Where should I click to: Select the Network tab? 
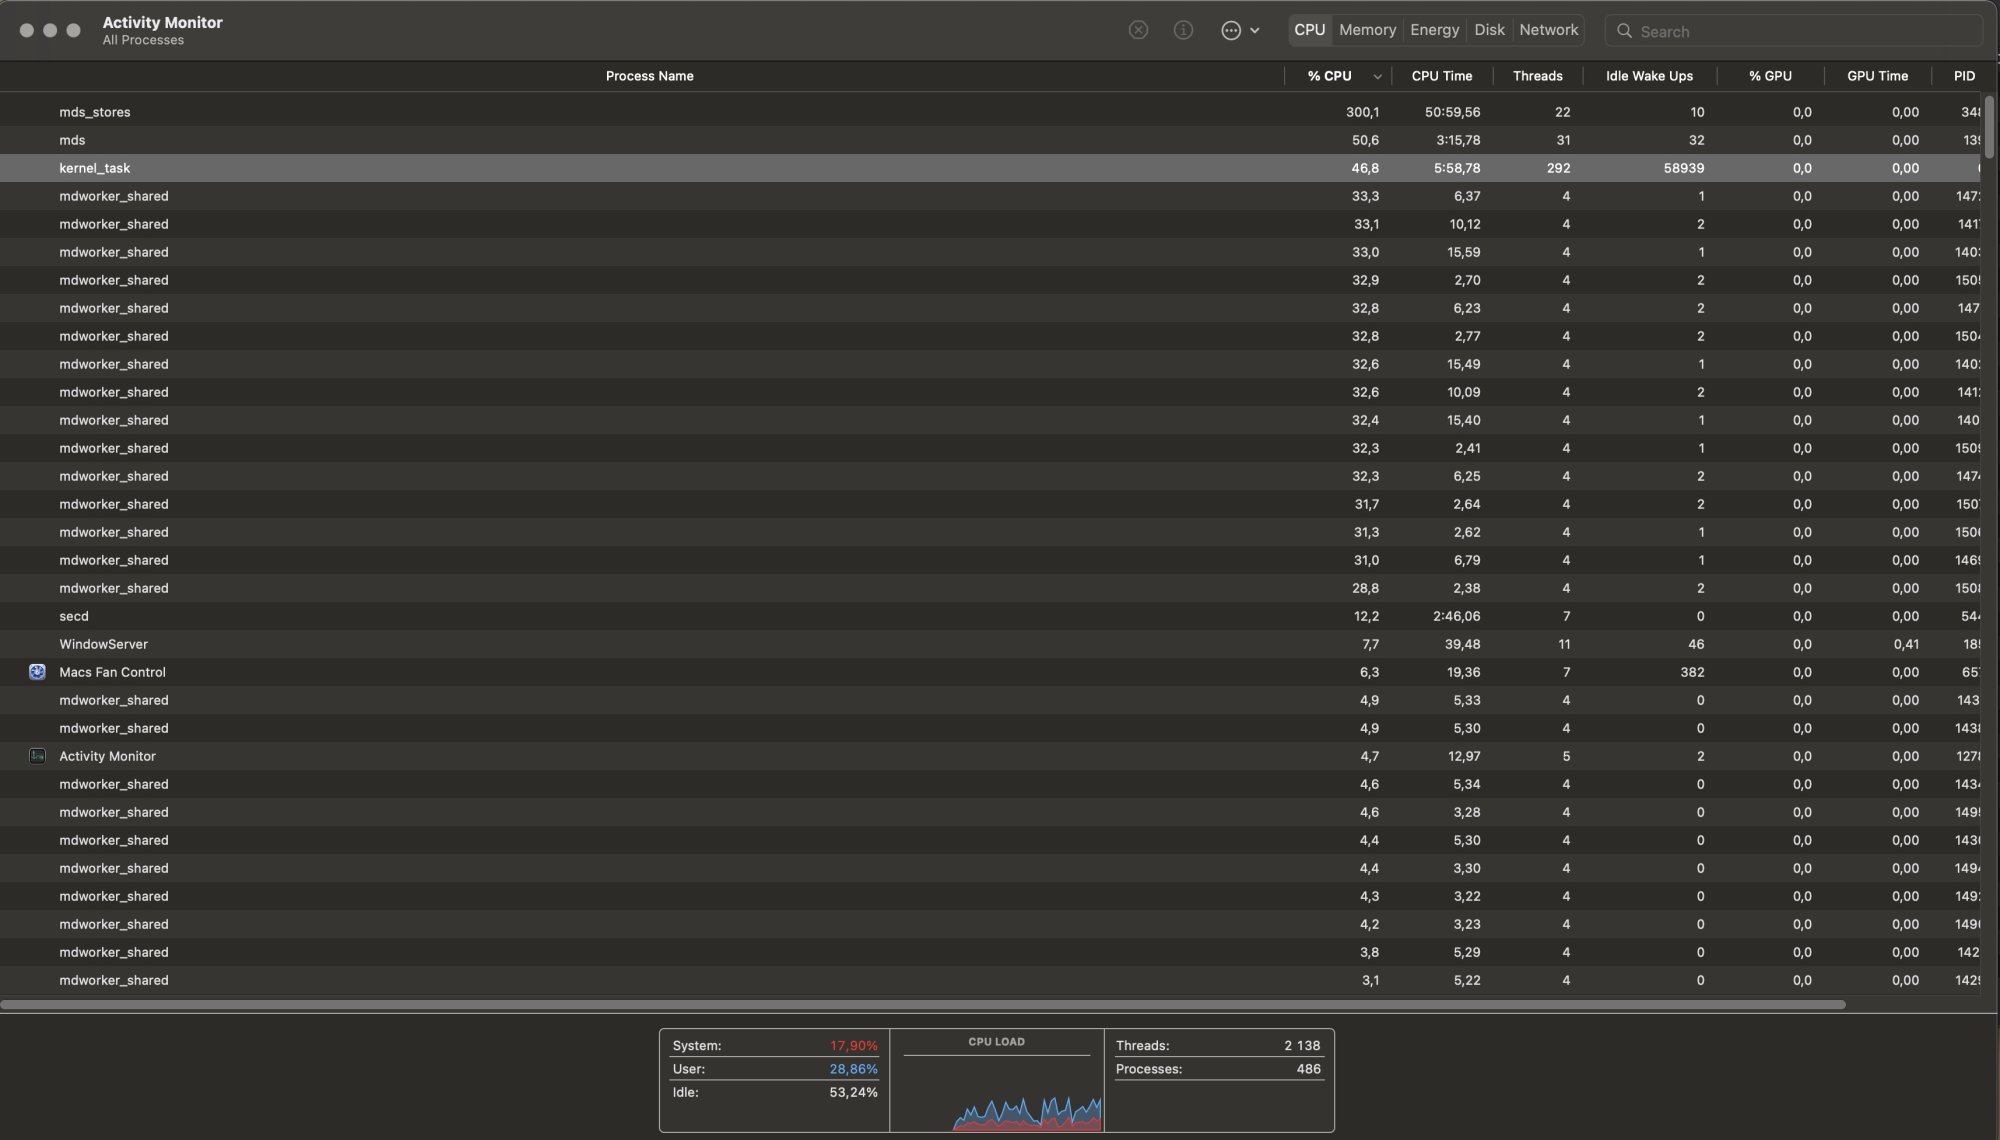(x=1548, y=30)
